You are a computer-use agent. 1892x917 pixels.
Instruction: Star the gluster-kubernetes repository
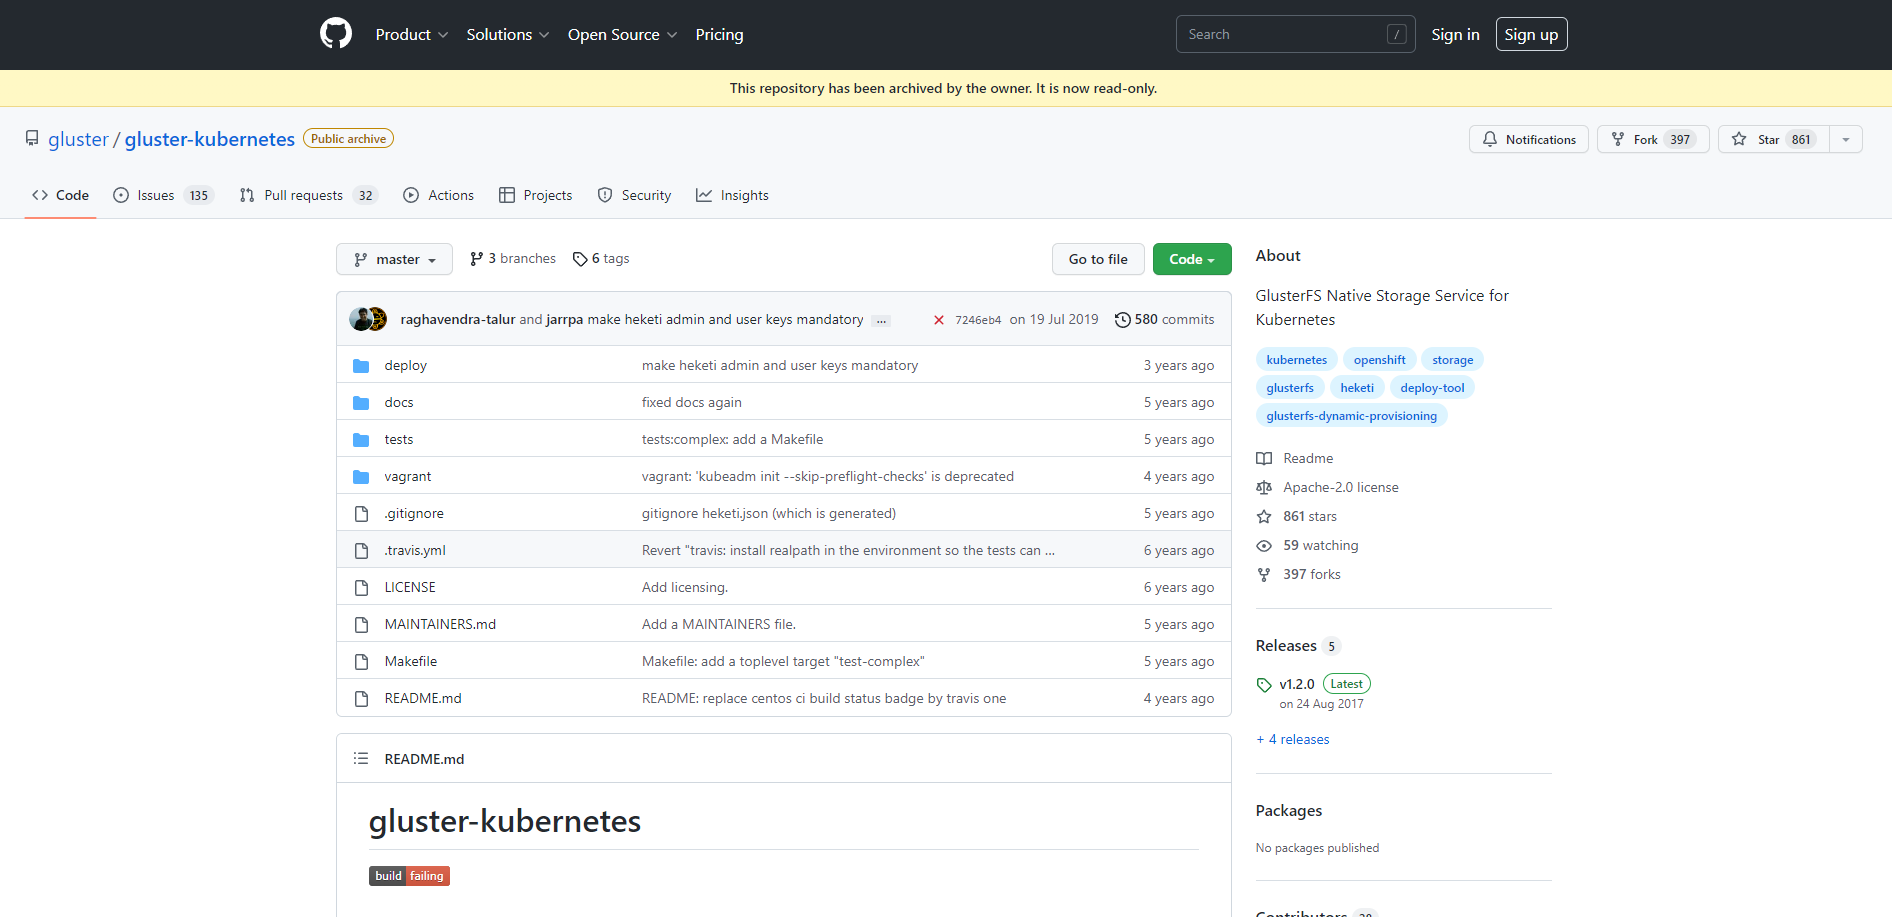[1774, 140]
